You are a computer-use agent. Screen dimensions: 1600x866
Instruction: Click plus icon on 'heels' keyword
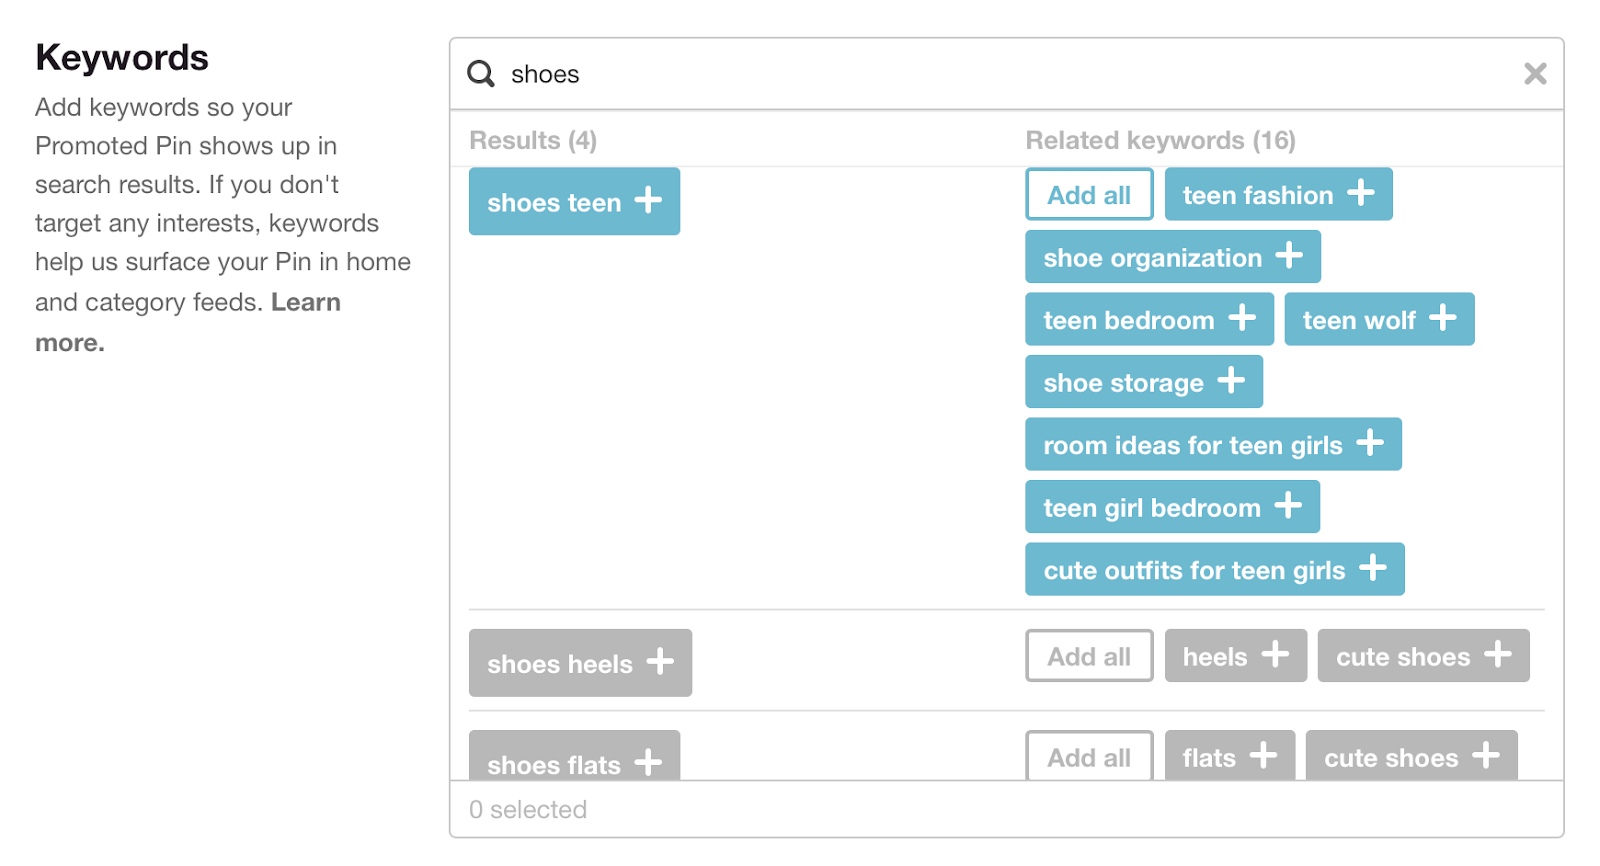[1275, 655]
